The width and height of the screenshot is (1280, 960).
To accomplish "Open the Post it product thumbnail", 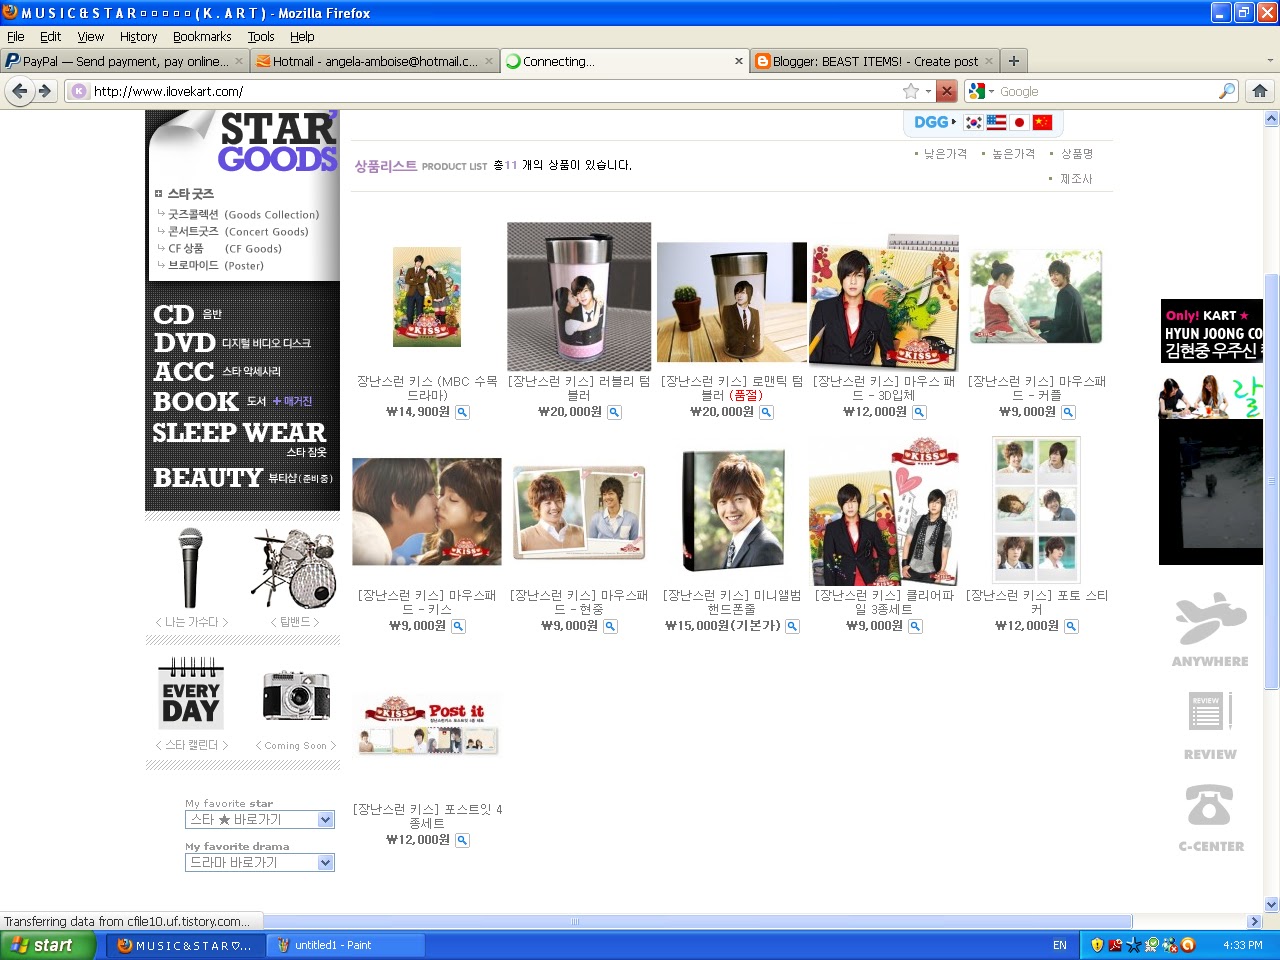I will tap(427, 725).
